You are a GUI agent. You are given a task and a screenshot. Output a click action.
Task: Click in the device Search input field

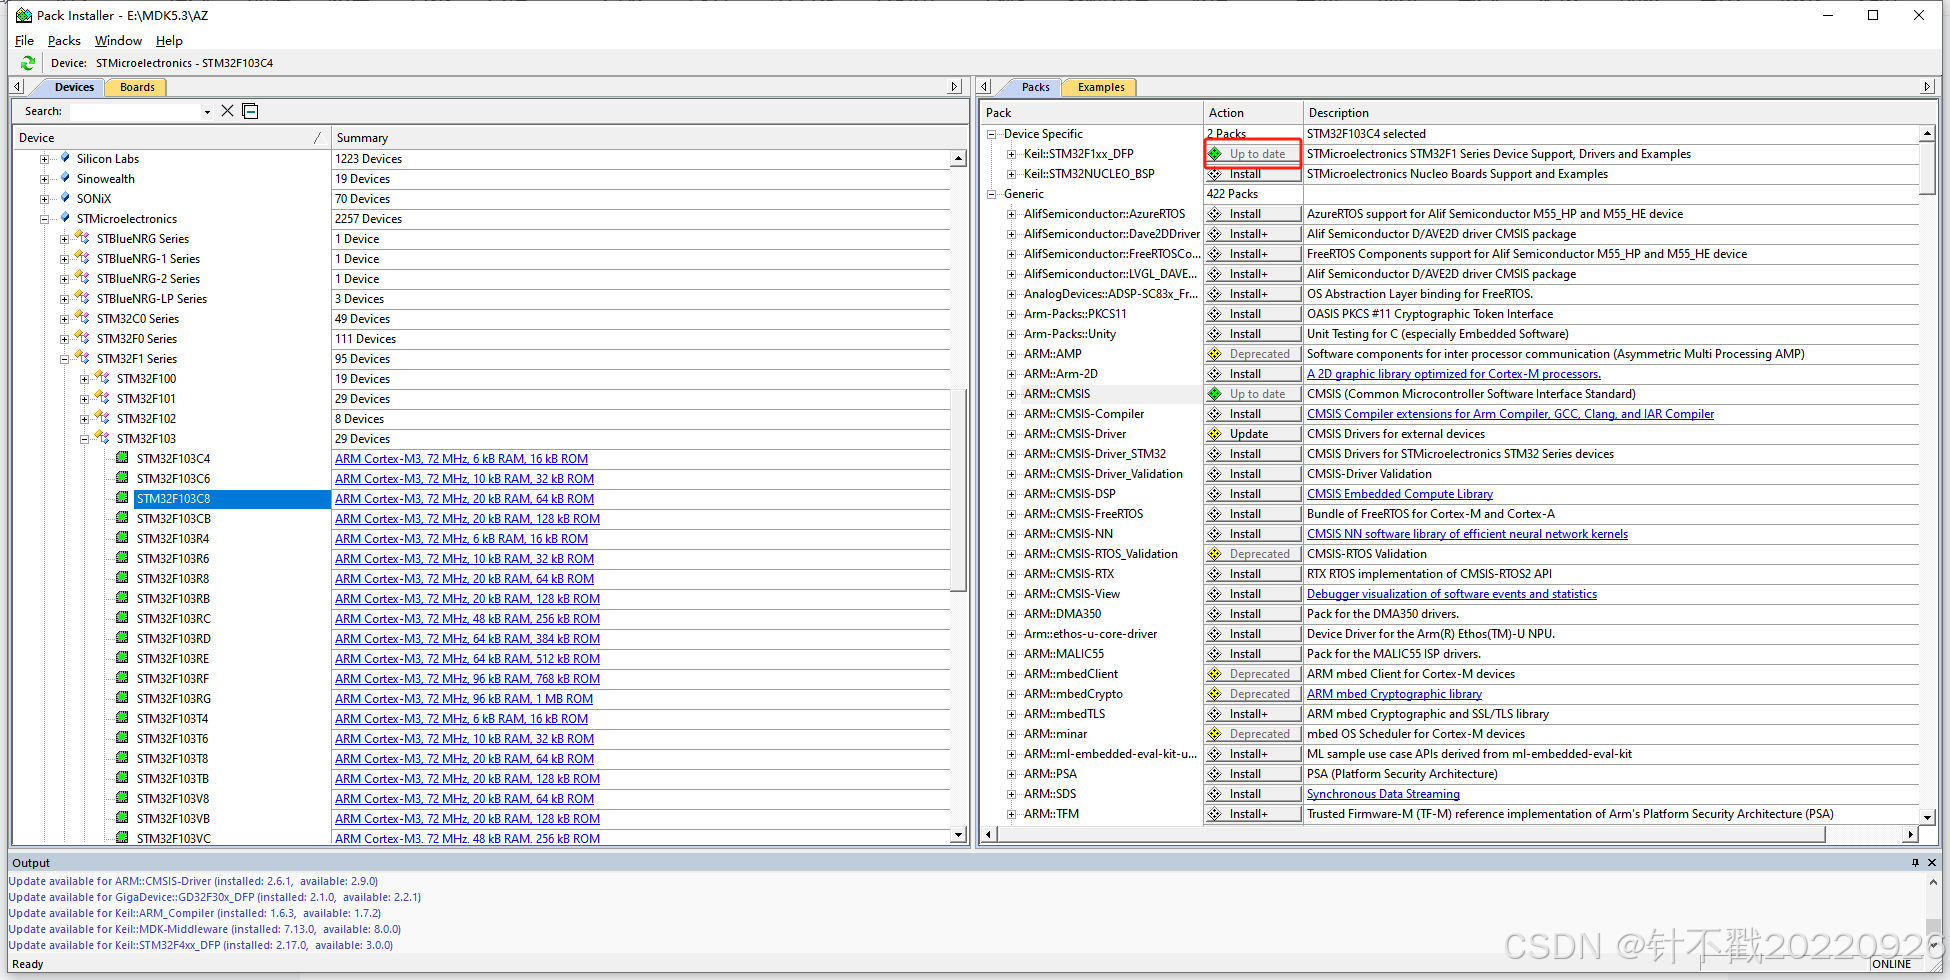coord(134,111)
